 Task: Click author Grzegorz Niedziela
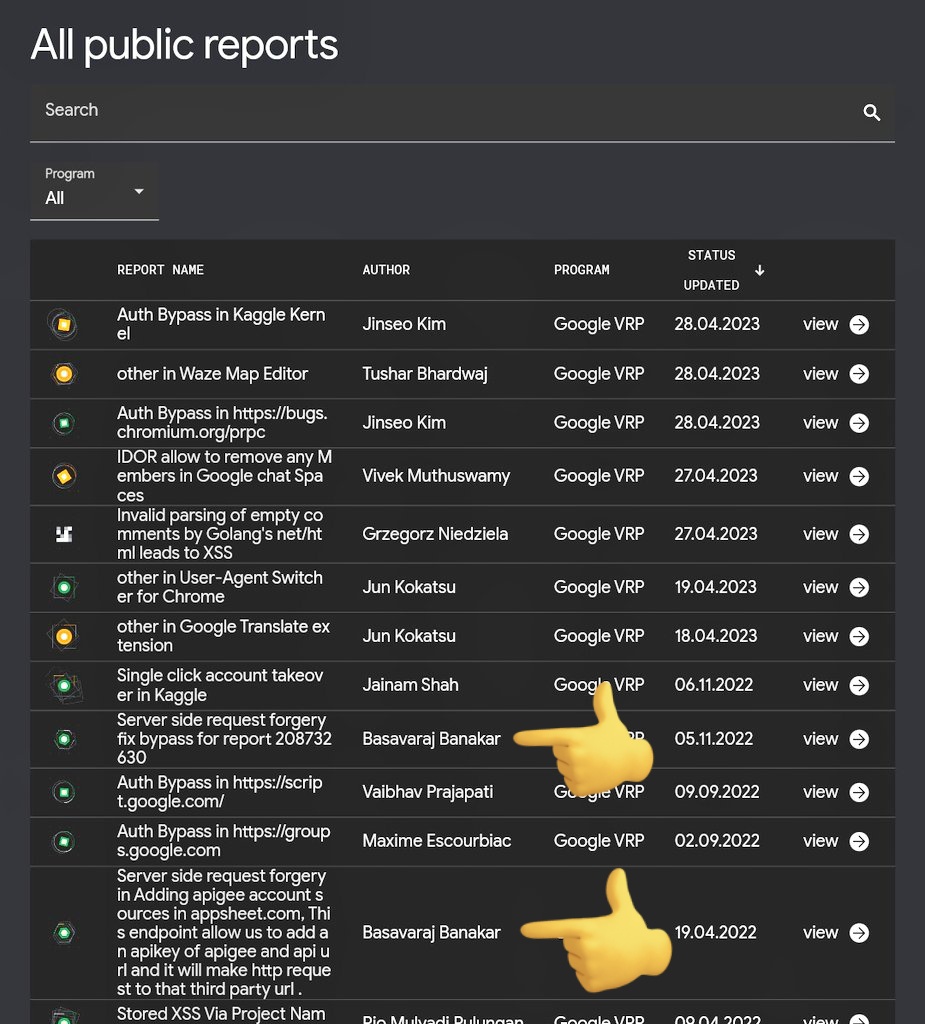435,534
